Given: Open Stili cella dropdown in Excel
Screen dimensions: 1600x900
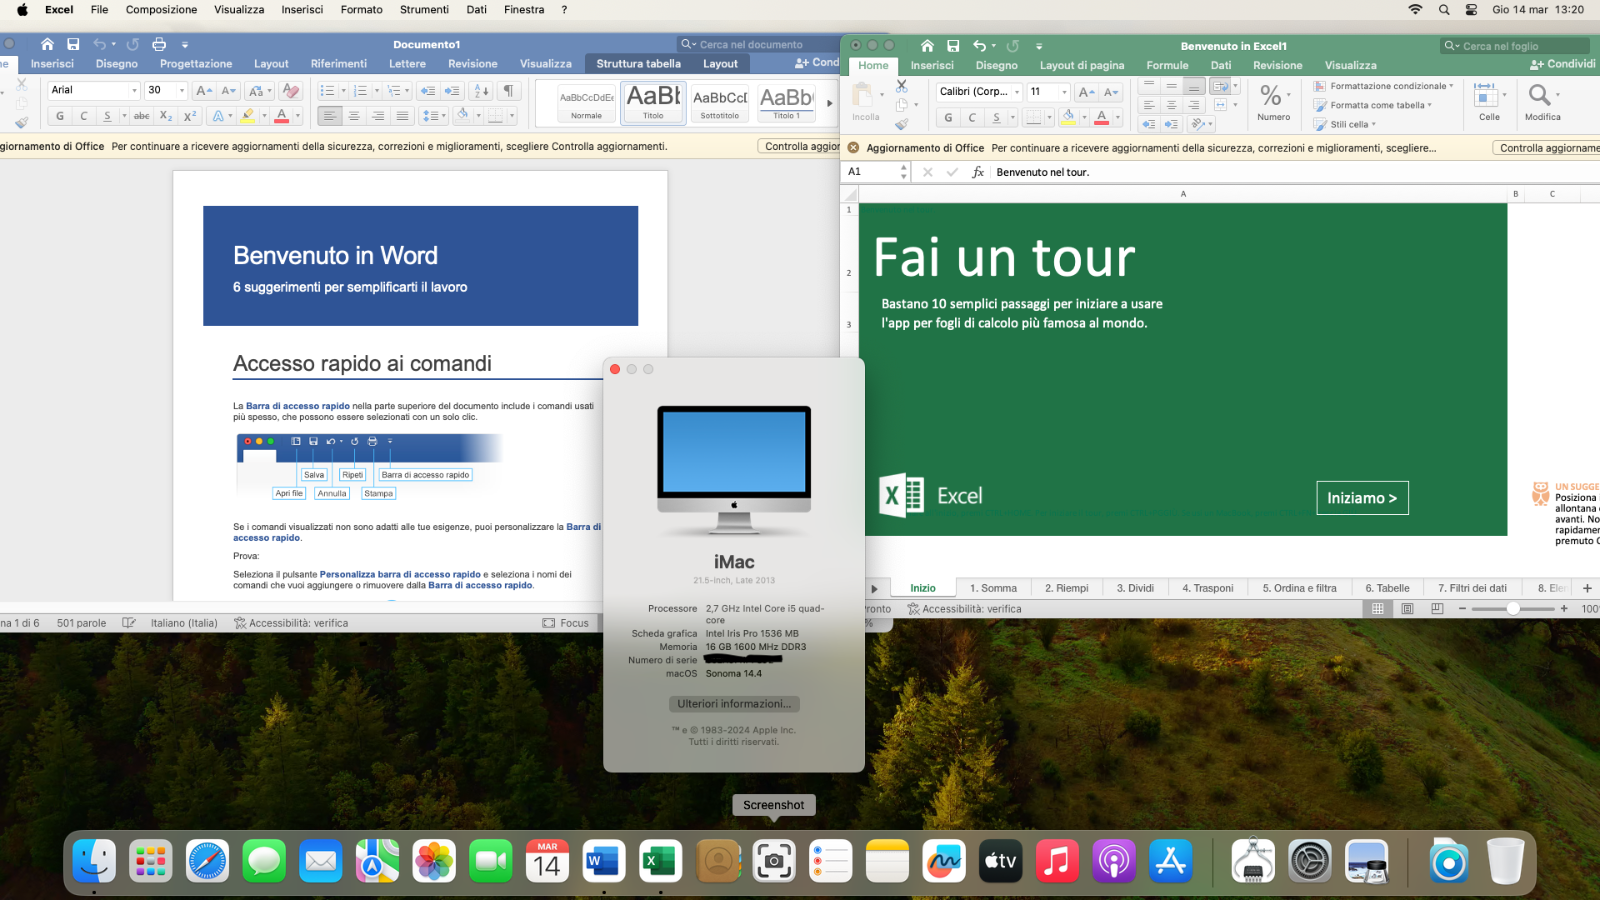Looking at the screenshot, I should [x=1345, y=124].
